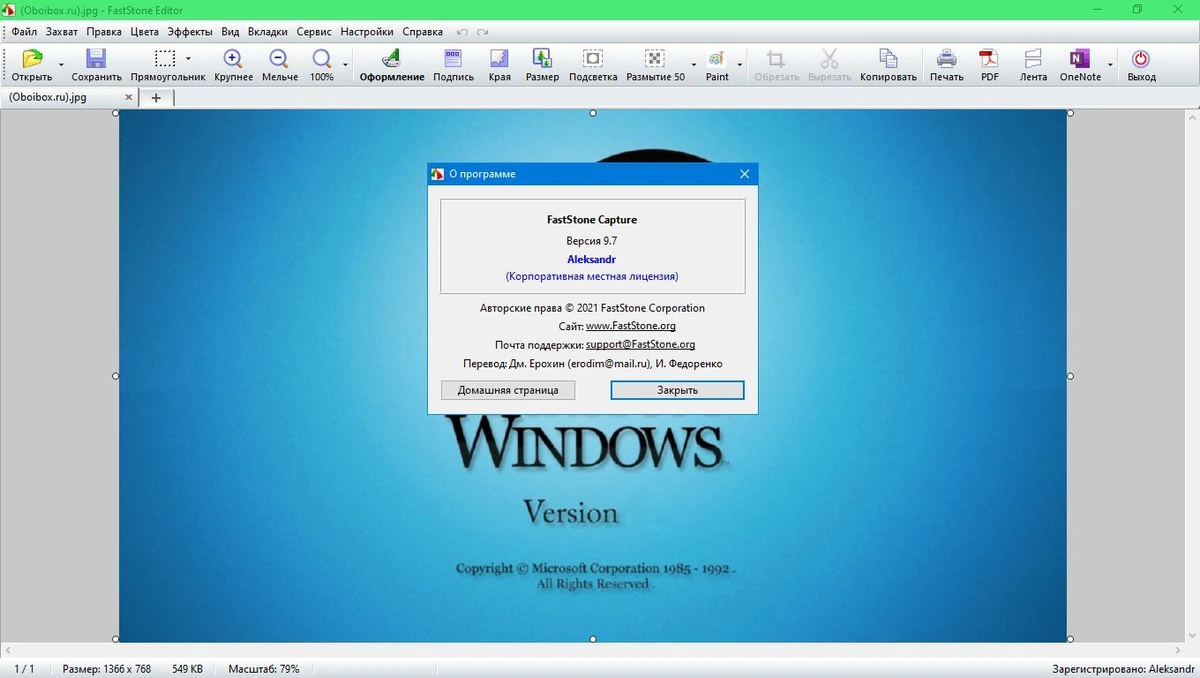Expand the dropdown arrow next to Открыть
Screen dimensions: 1200x678
coord(62,64)
